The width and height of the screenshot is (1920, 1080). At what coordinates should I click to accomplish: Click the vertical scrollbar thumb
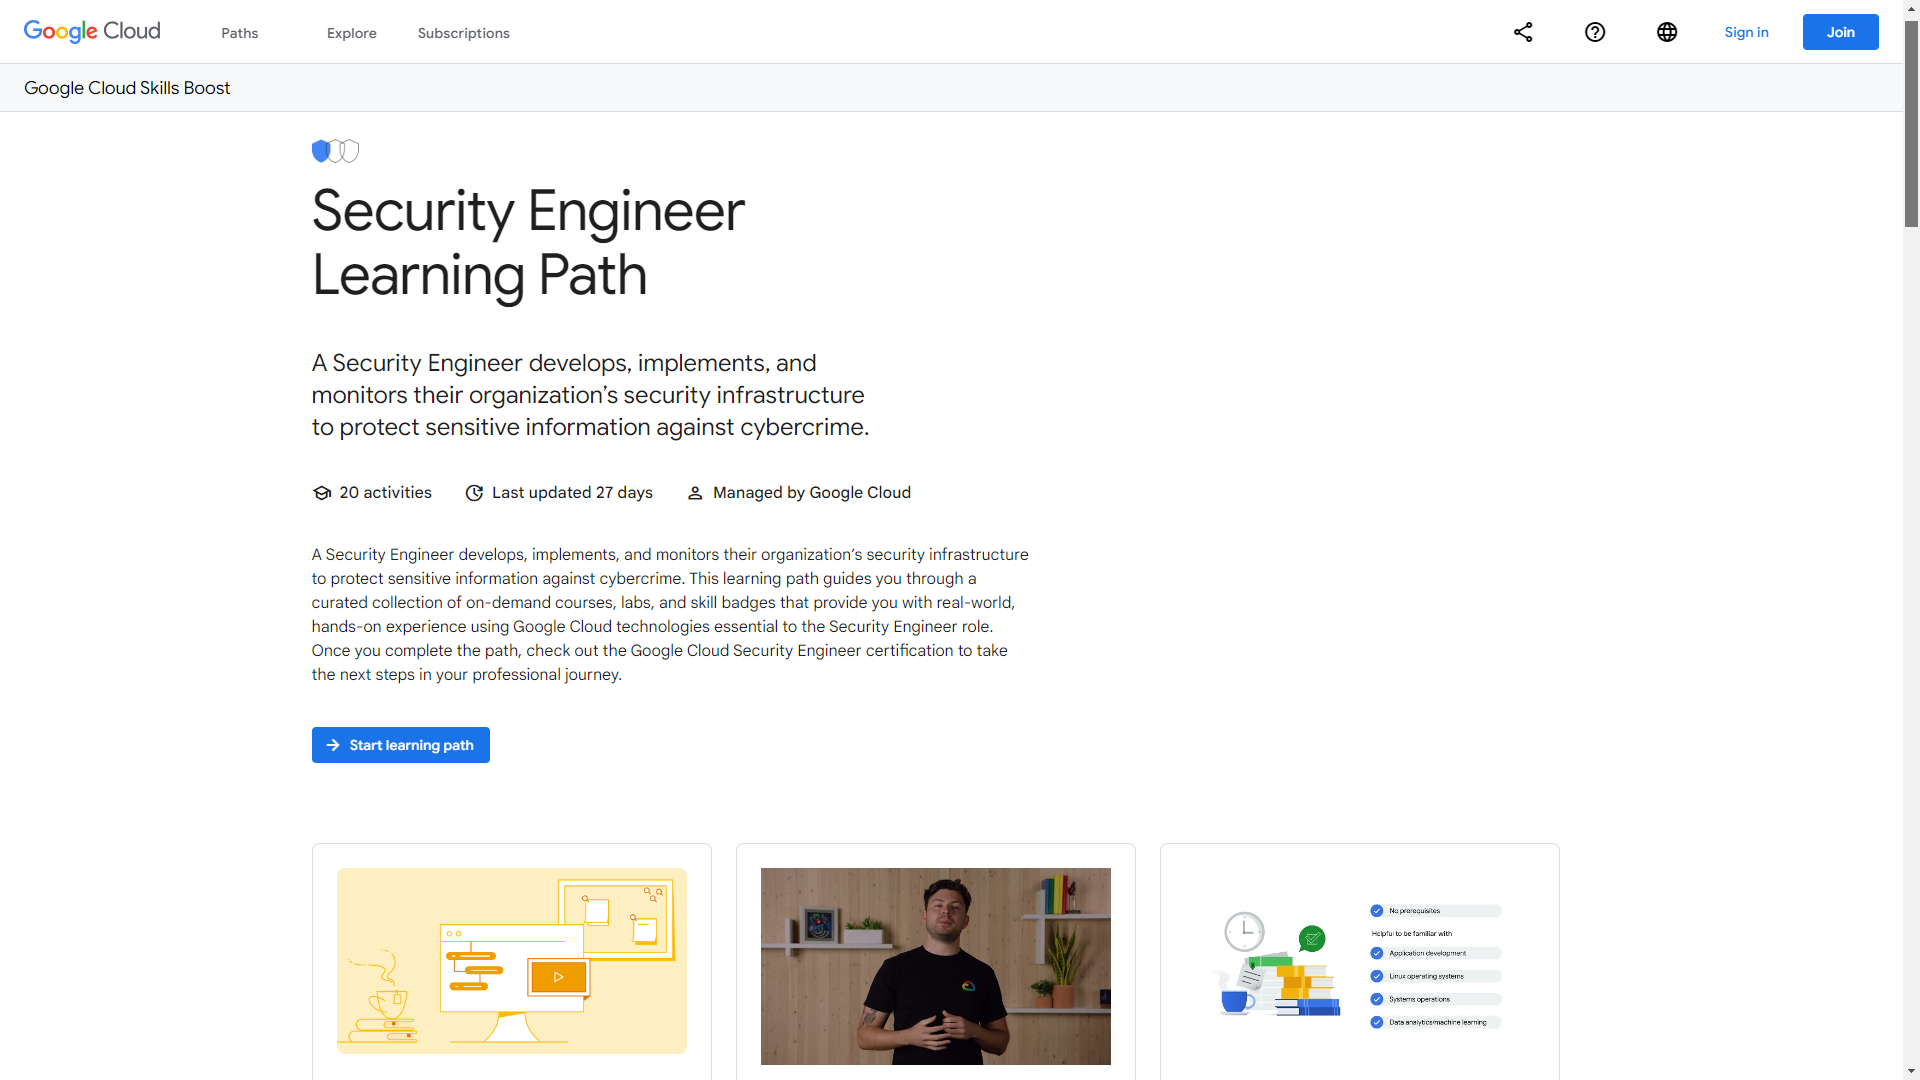click(x=1912, y=125)
